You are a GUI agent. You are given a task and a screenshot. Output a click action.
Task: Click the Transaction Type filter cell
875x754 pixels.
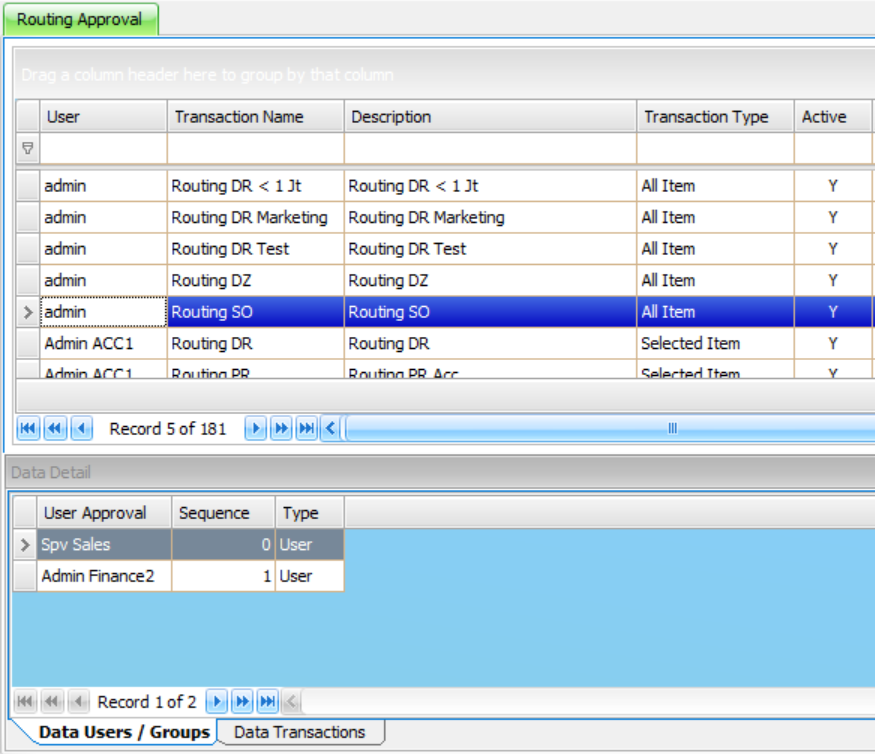coord(715,148)
